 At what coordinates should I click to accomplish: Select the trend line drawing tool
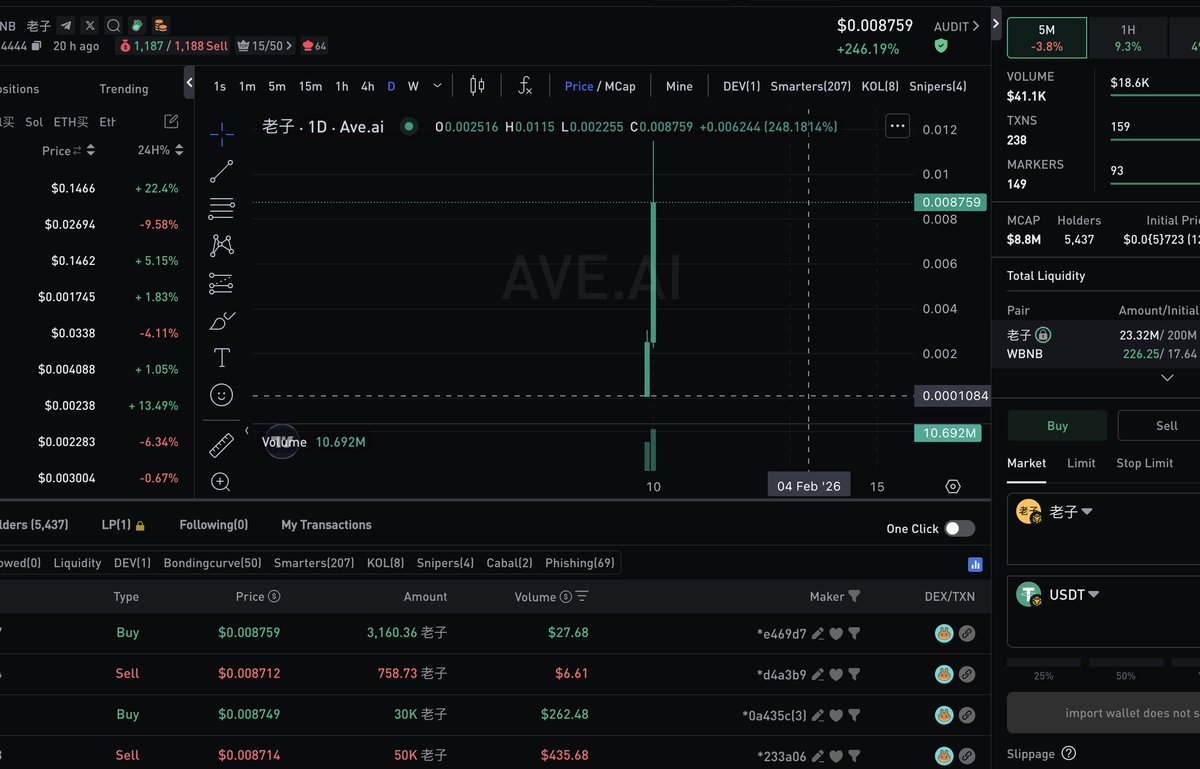pyautogui.click(x=221, y=171)
